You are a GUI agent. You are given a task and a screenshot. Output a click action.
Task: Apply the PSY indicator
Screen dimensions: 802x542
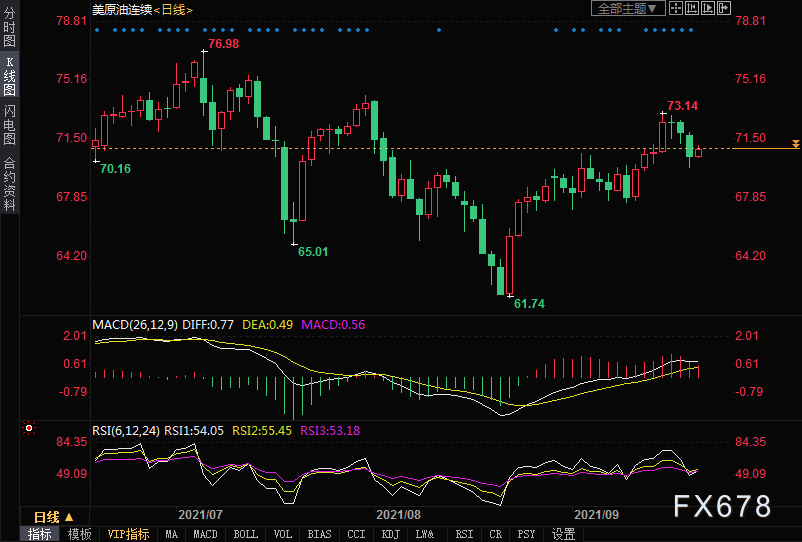(x=526, y=534)
